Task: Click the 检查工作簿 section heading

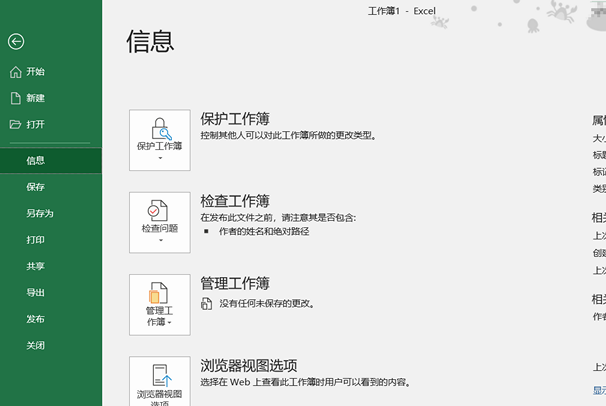Action: [x=235, y=201]
